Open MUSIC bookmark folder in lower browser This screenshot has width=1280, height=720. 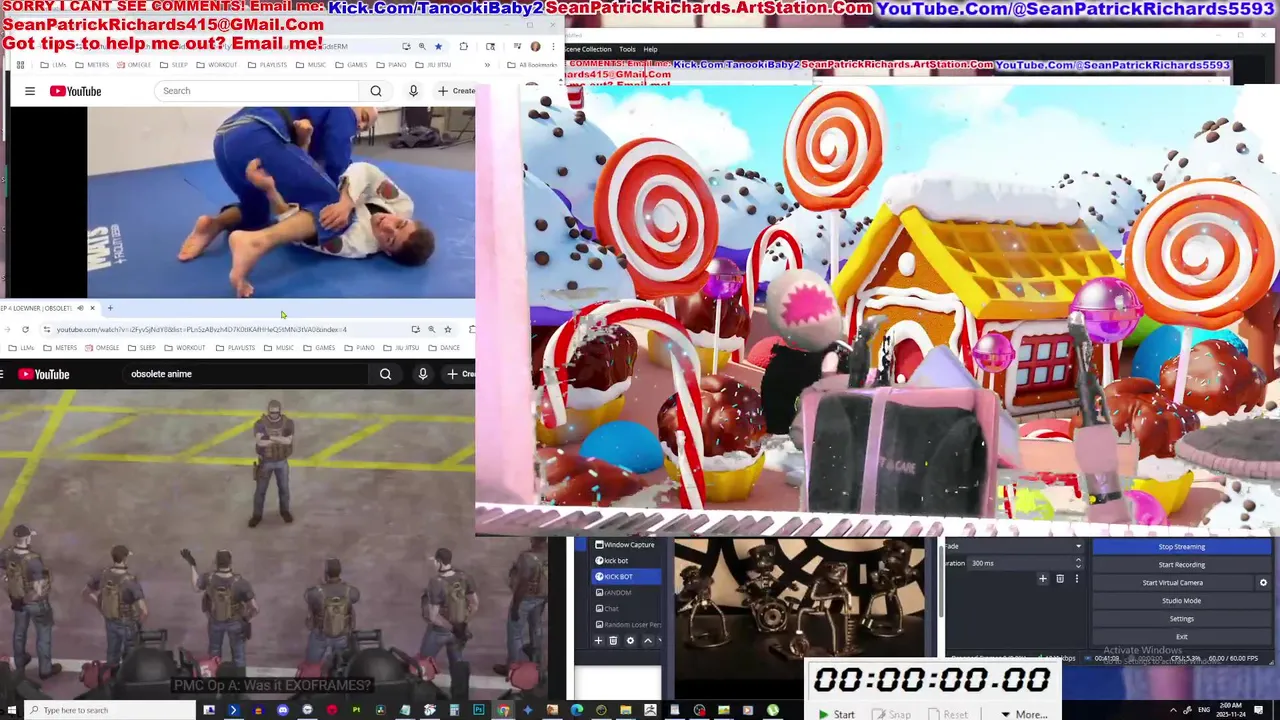pos(279,348)
